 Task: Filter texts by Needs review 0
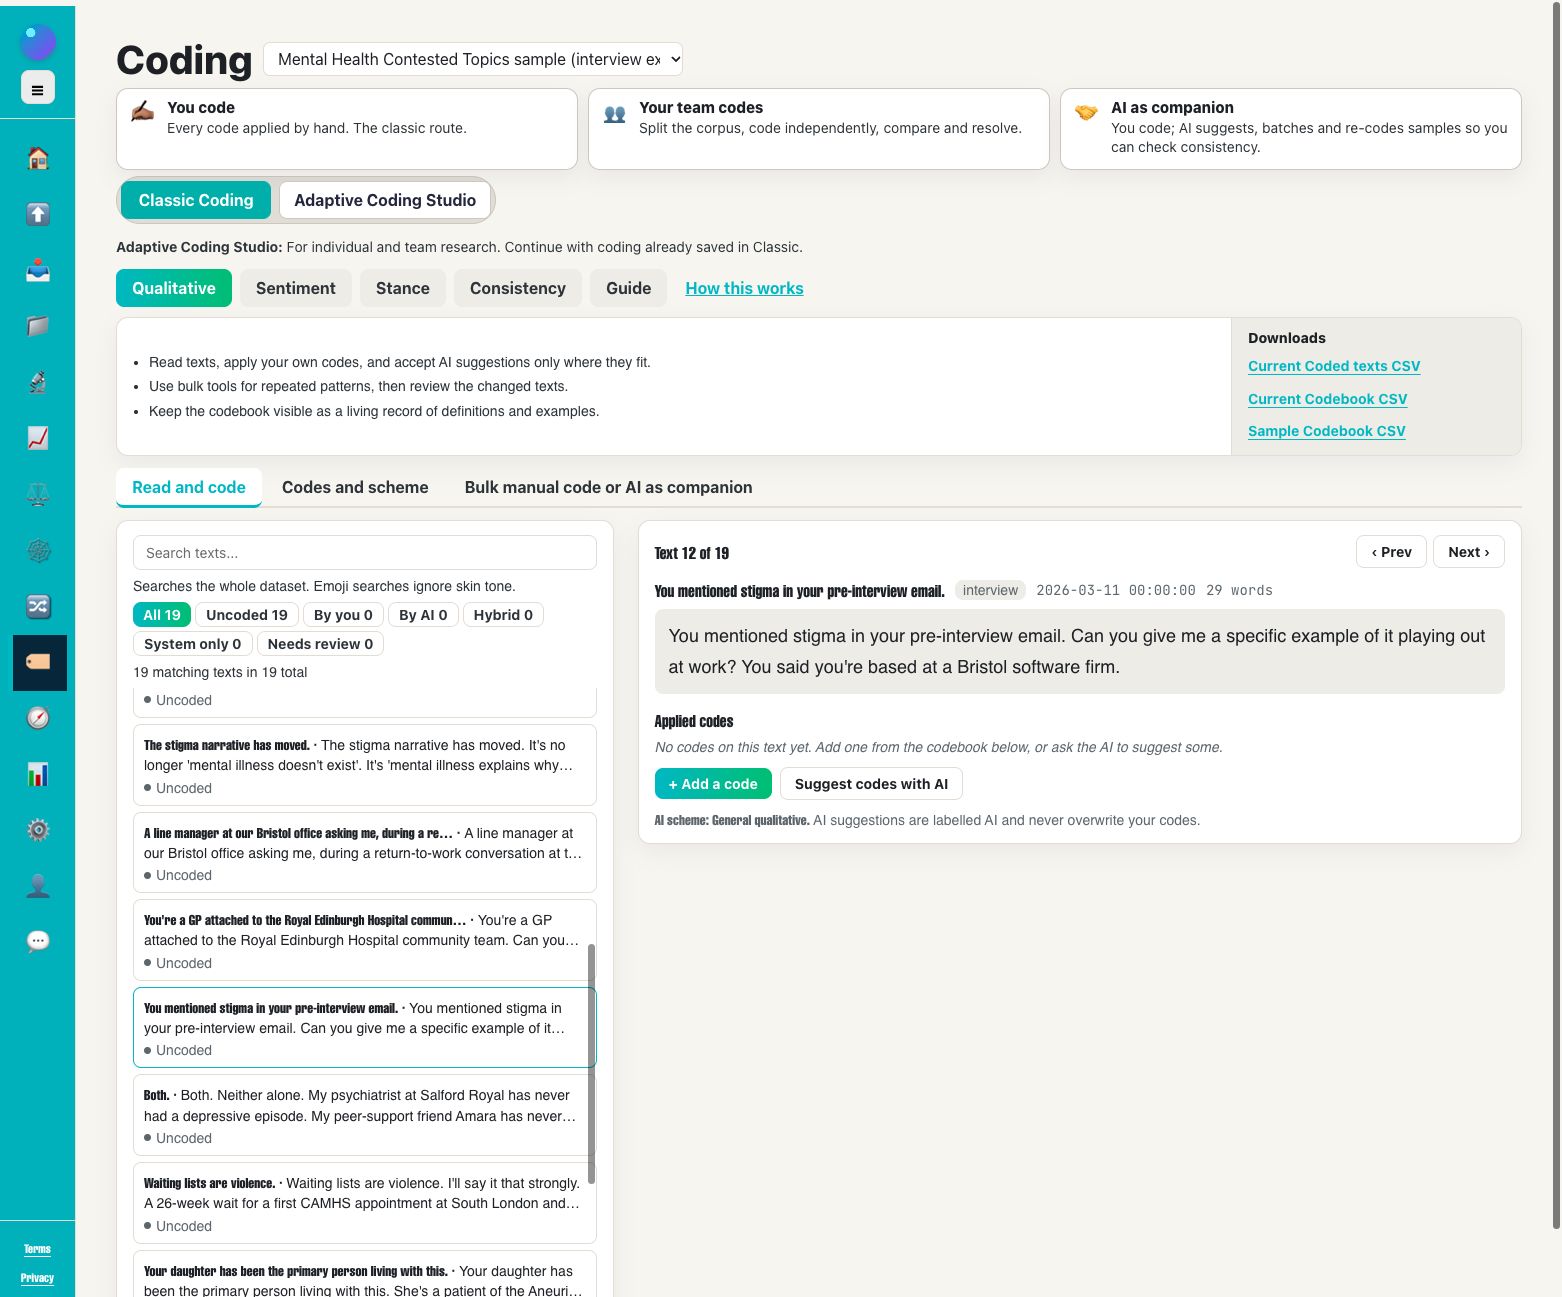tap(320, 644)
